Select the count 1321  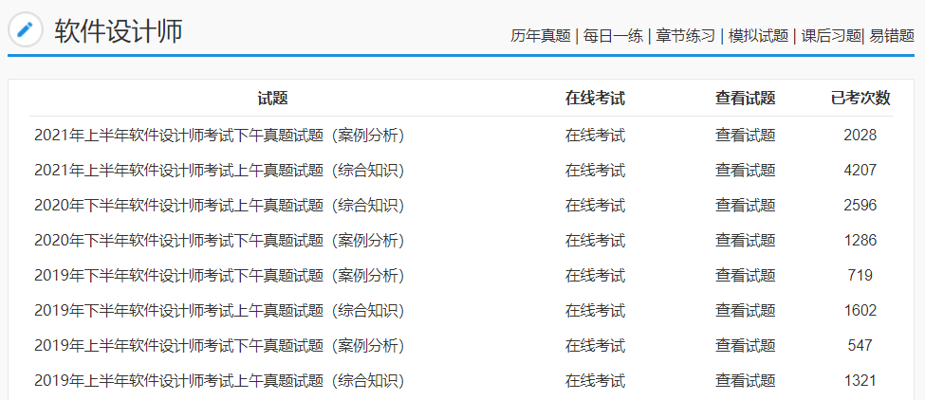(860, 381)
